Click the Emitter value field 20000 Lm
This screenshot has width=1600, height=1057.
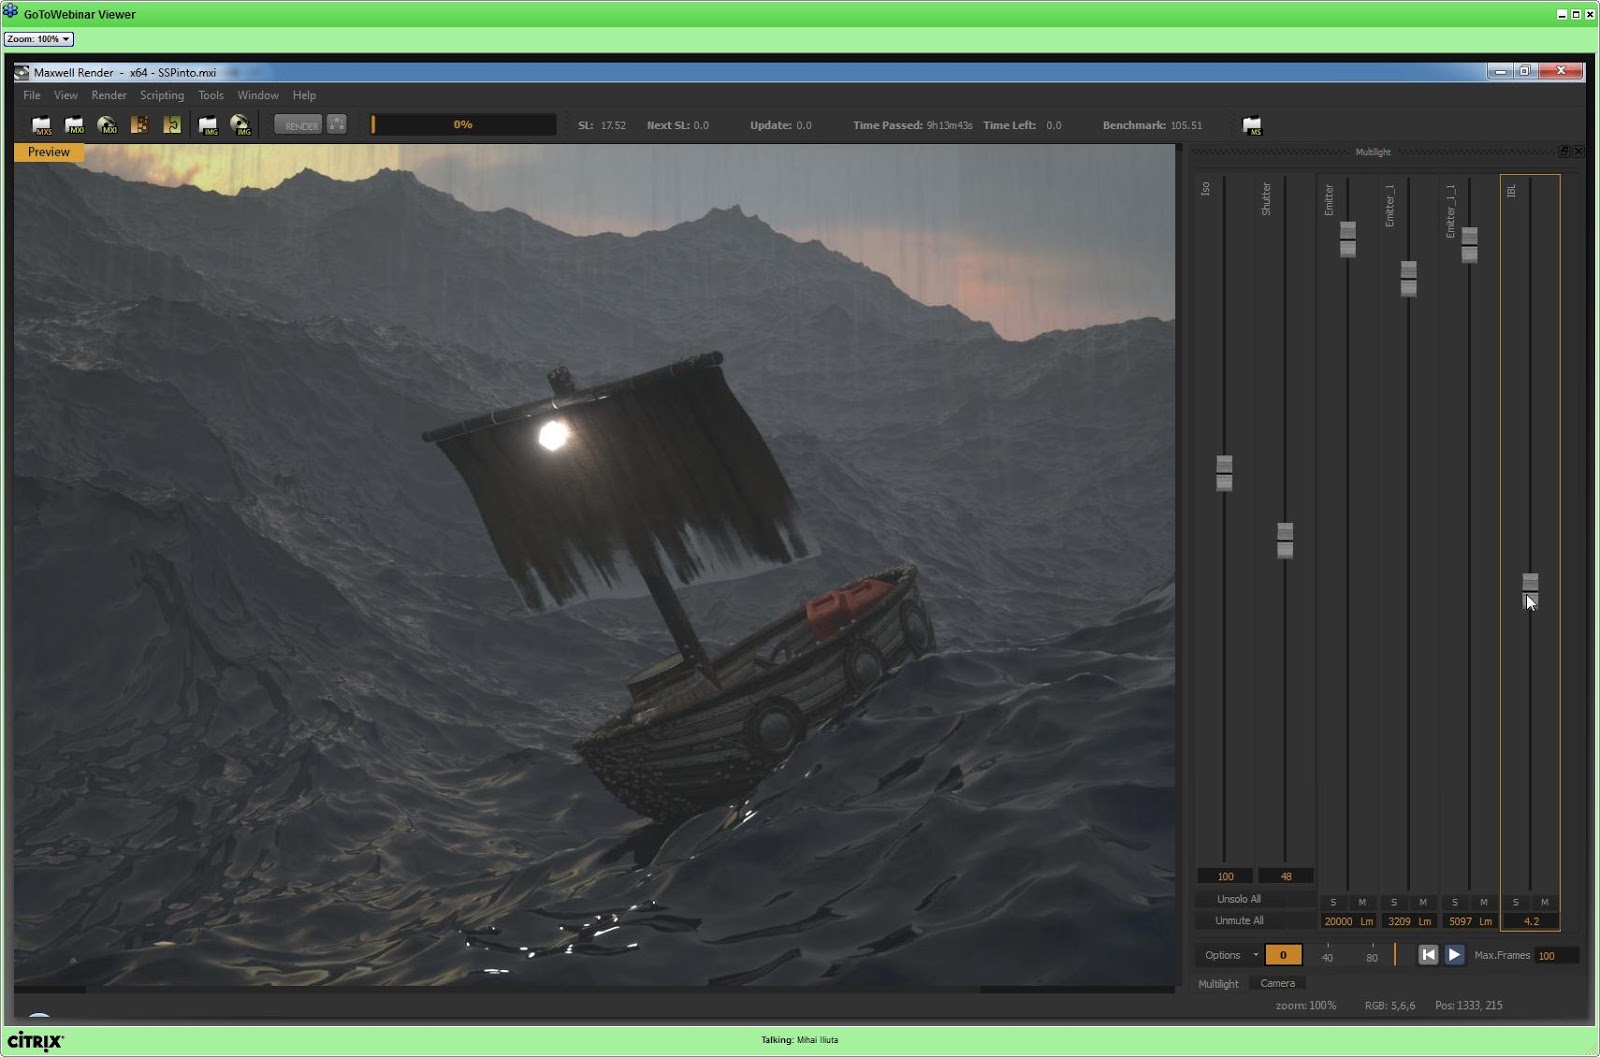coord(1348,921)
